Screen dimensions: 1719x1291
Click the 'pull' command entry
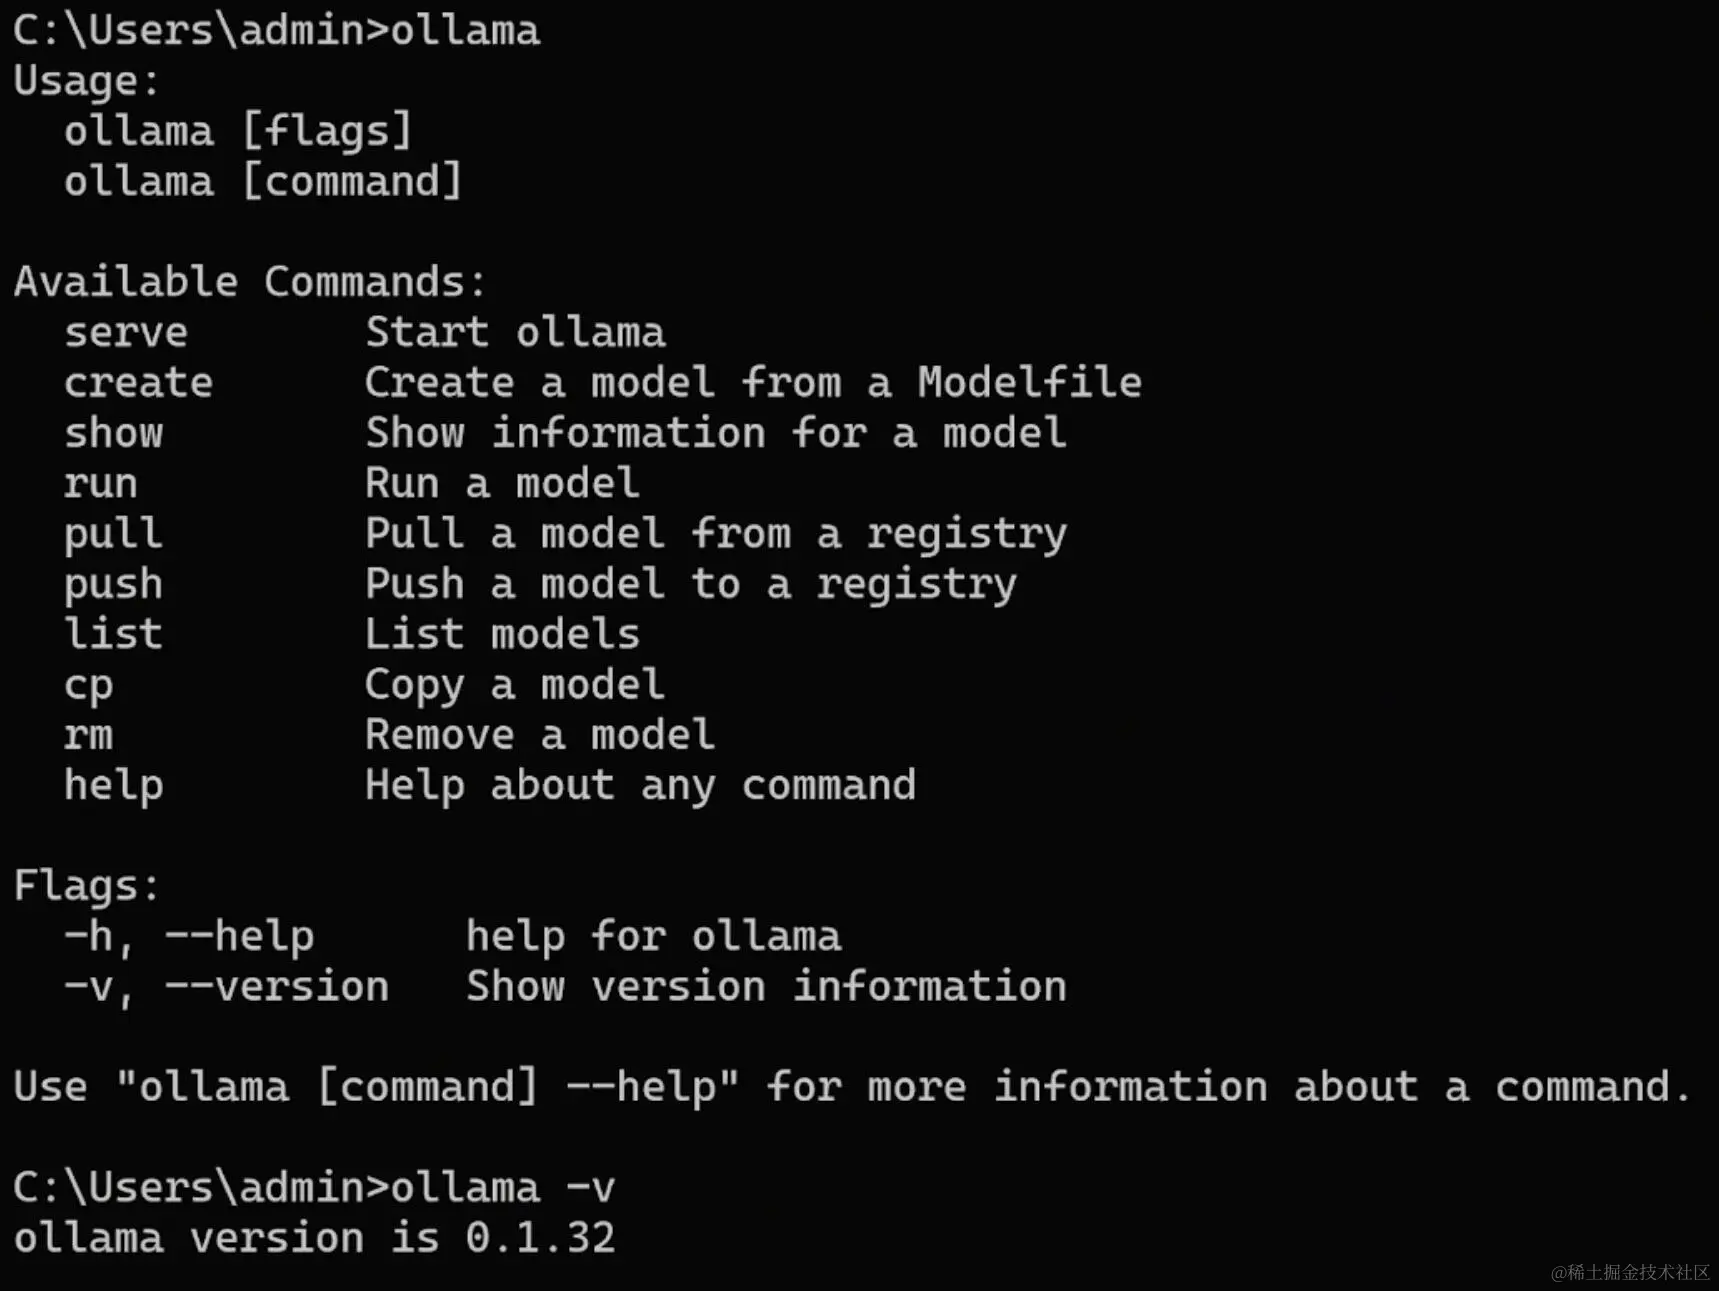113,534
